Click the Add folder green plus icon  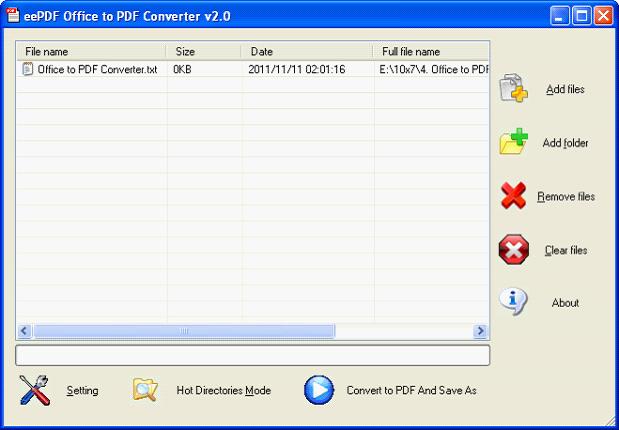(x=513, y=141)
